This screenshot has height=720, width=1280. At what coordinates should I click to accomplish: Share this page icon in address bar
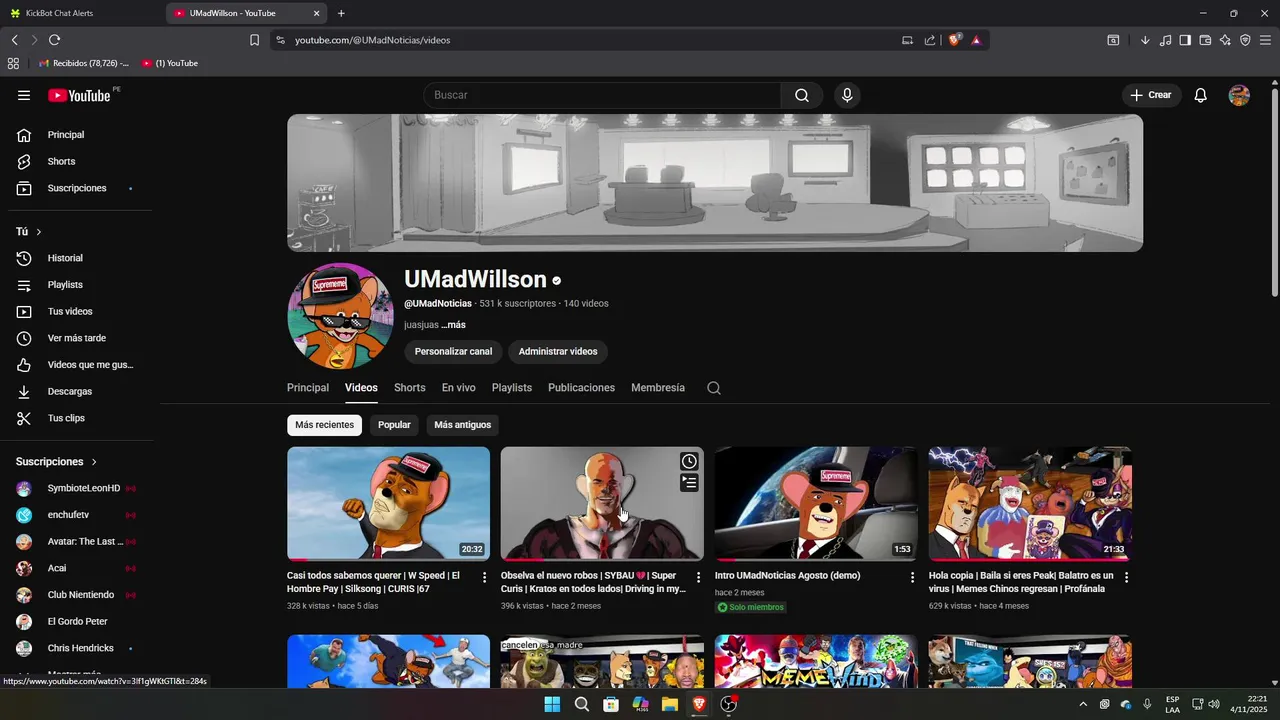tap(930, 40)
